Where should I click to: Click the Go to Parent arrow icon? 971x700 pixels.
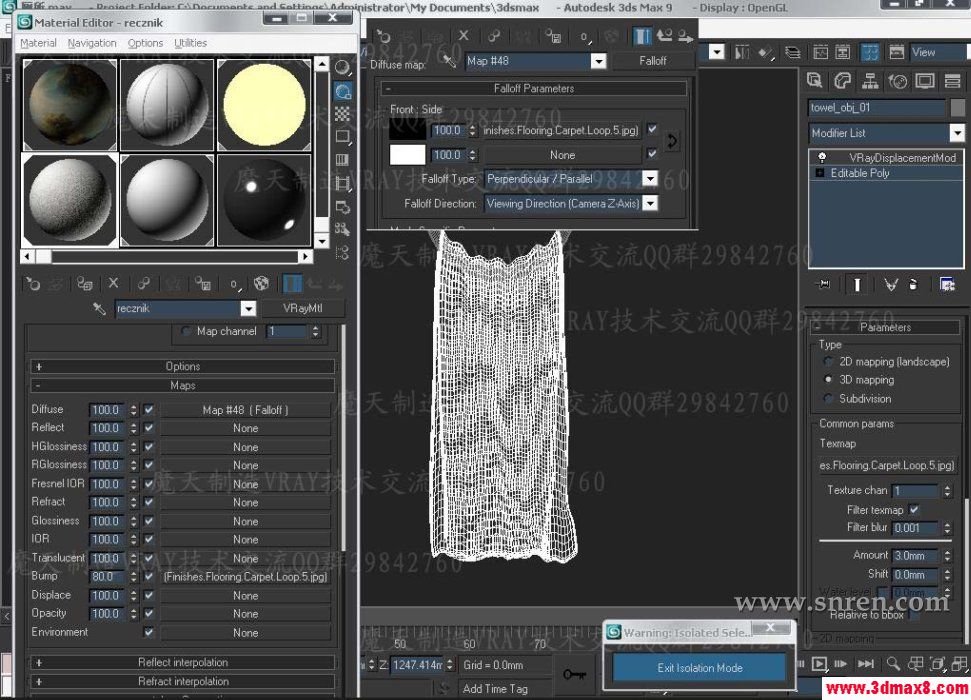pos(315,283)
